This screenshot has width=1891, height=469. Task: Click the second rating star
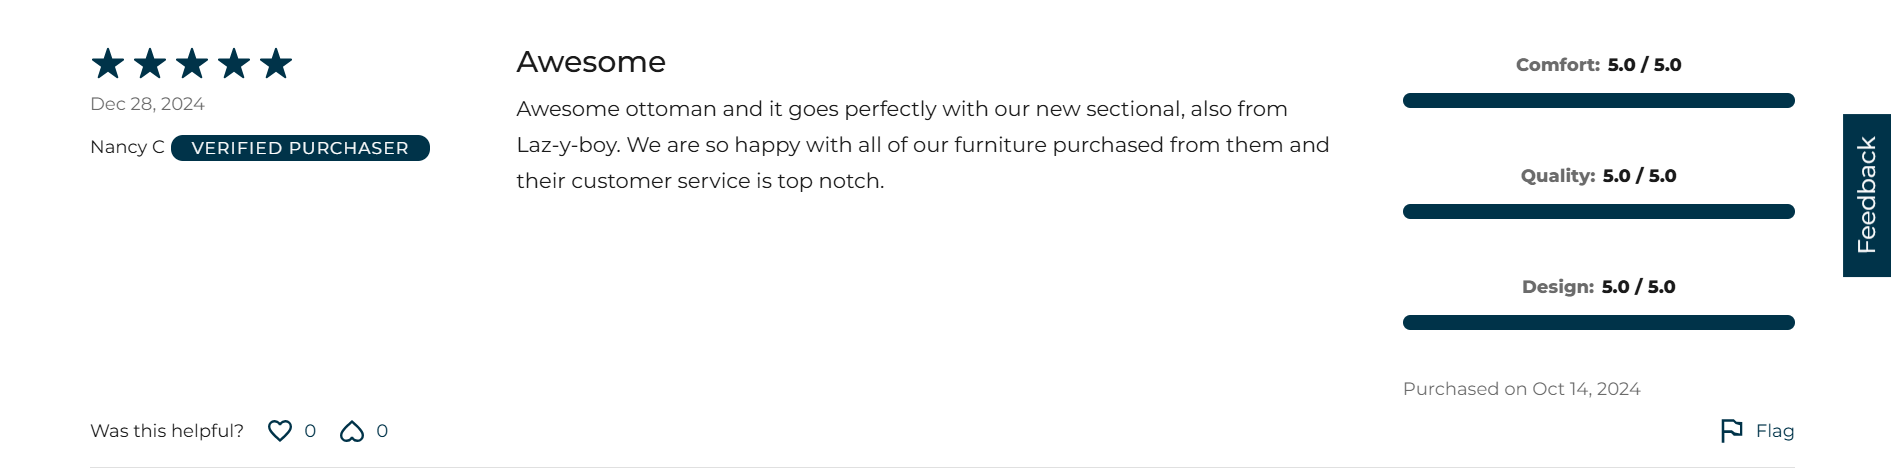point(150,64)
